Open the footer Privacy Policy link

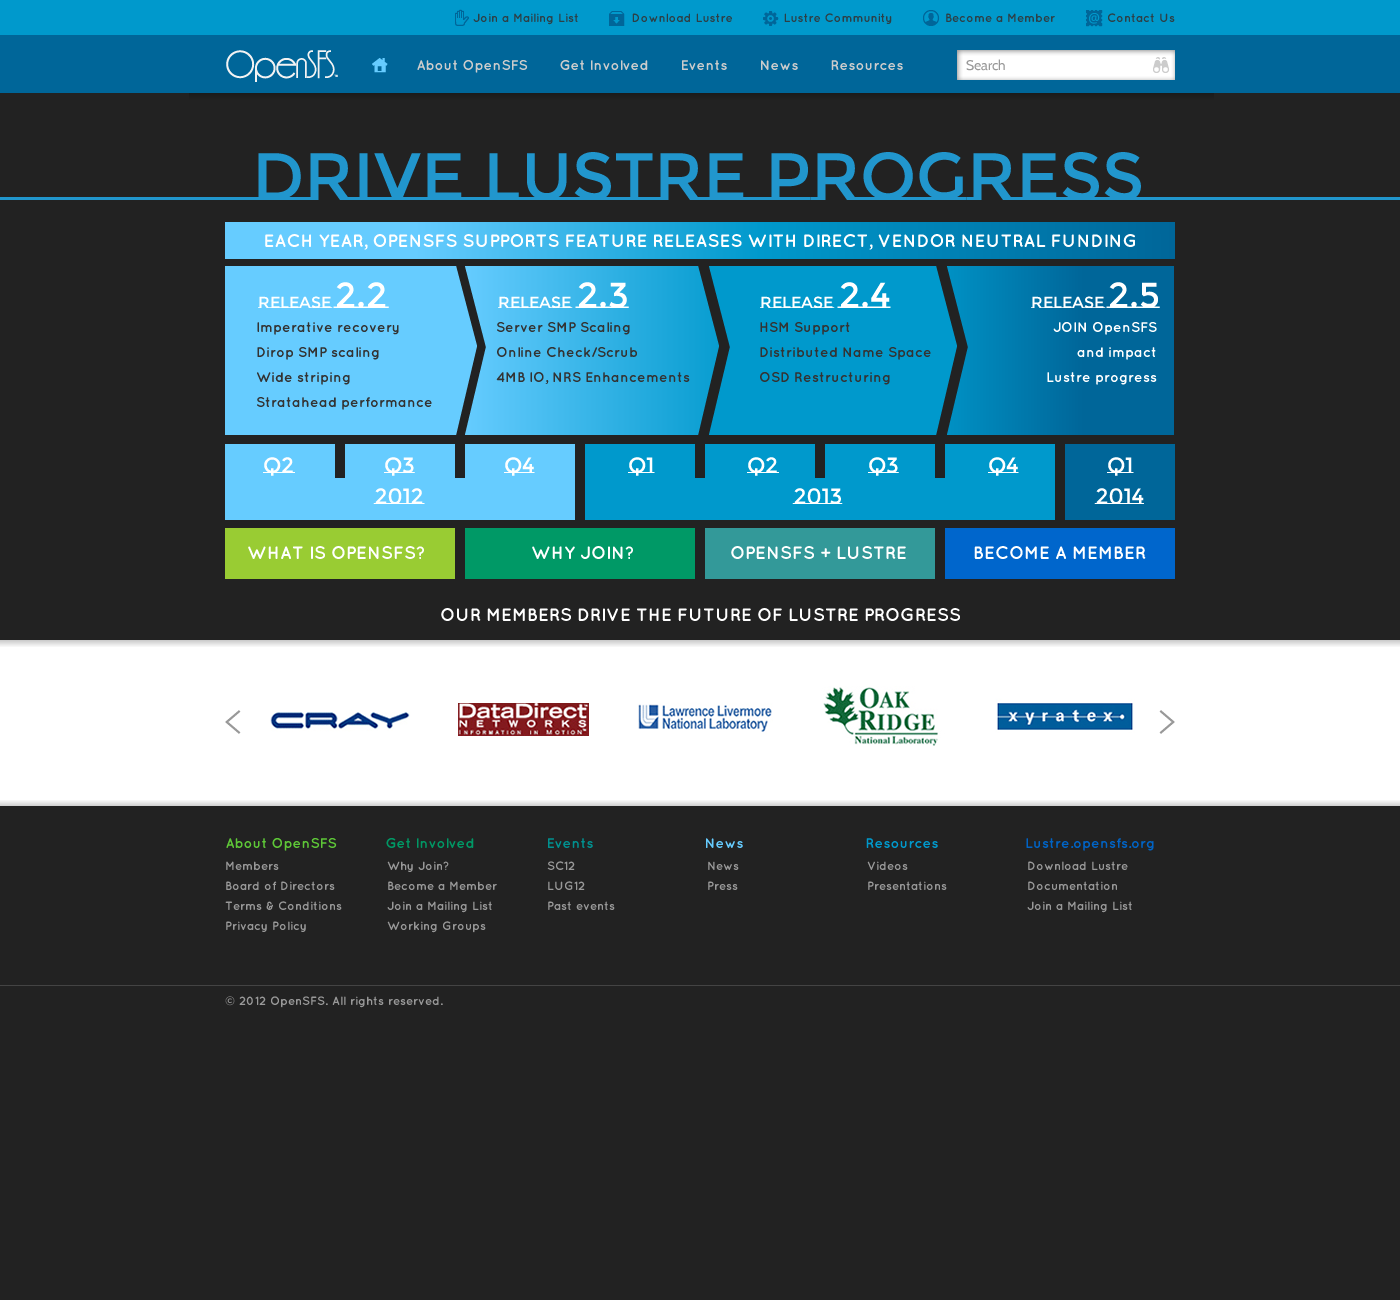[x=266, y=926]
